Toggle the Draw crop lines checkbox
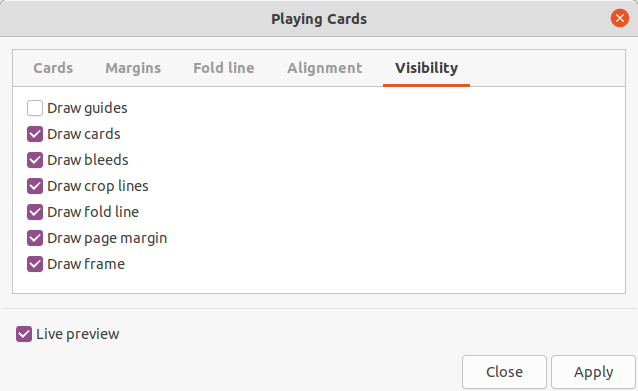Image resolution: width=638 pixels, height=391 pixels. (35, 186)
